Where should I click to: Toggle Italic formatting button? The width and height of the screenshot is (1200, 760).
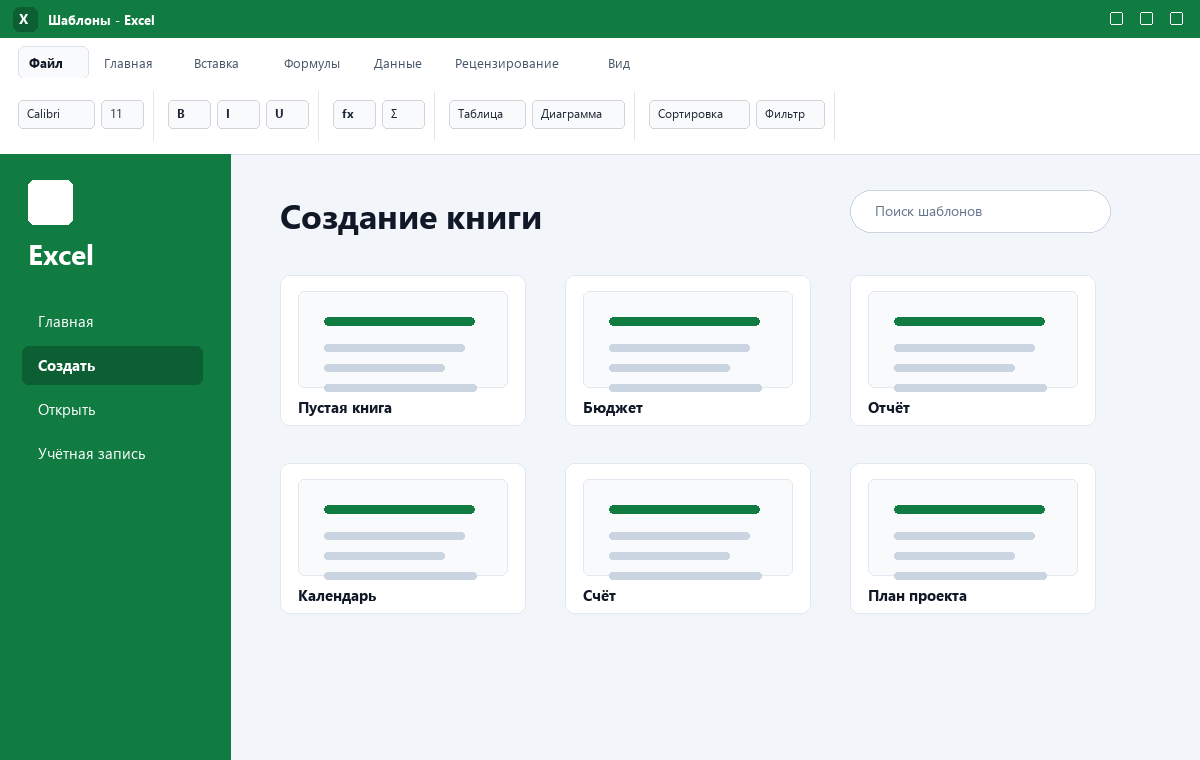pyautogui.click(x=238, y=114)
